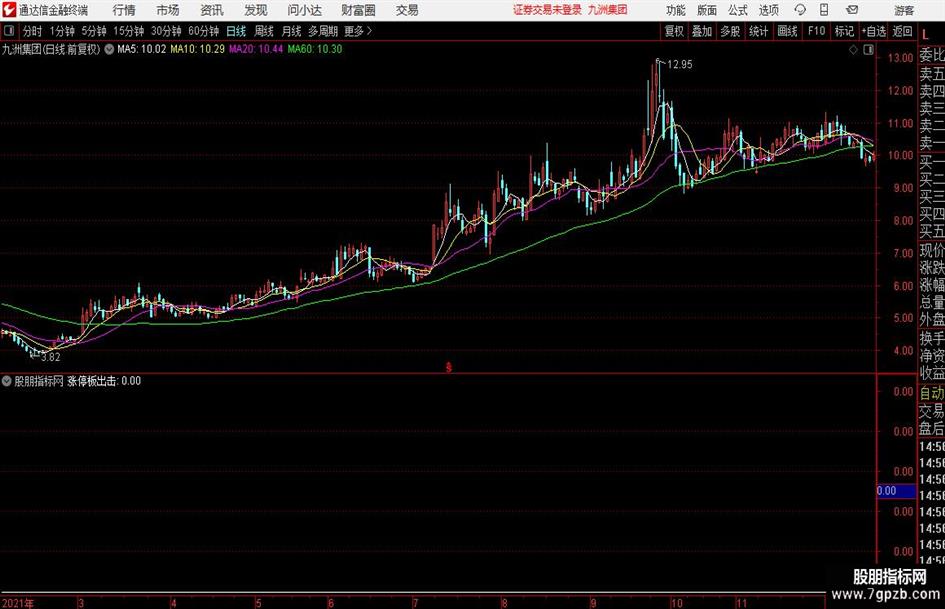Screen dimensions: 945x609
Task: Click the red S marker under chart
Action: pos(448,367)
